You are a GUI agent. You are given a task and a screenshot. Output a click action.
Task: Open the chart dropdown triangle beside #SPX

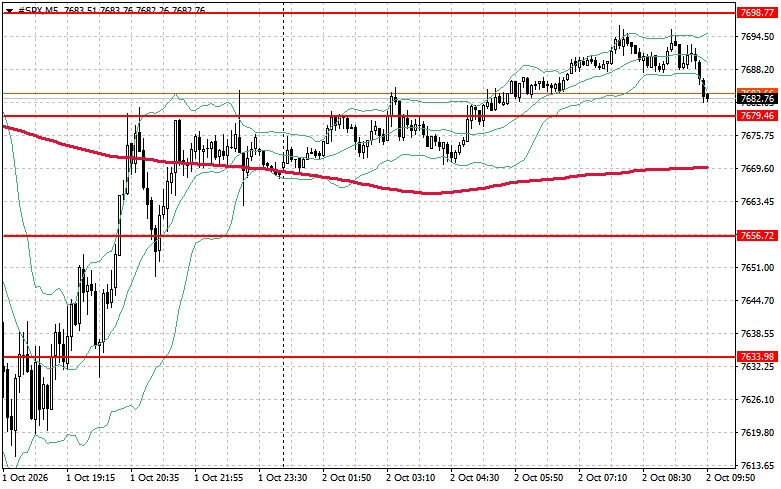[9, 11]
